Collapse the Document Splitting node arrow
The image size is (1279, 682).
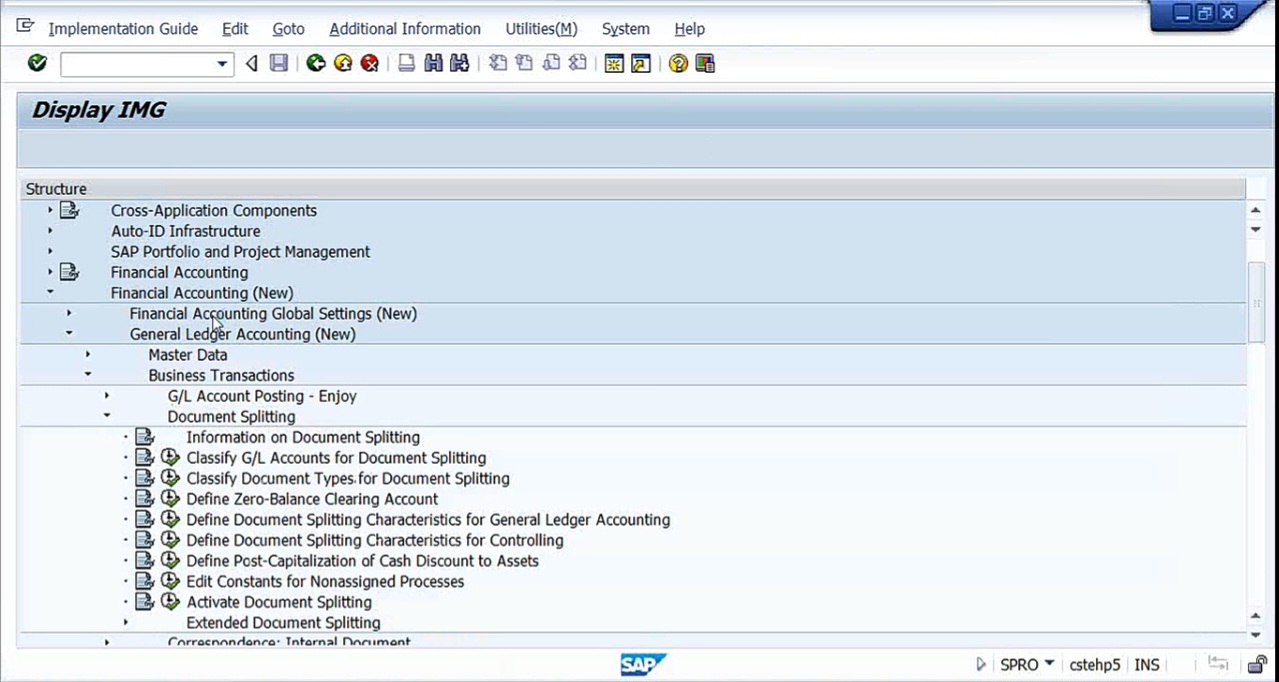pos(107,416)
